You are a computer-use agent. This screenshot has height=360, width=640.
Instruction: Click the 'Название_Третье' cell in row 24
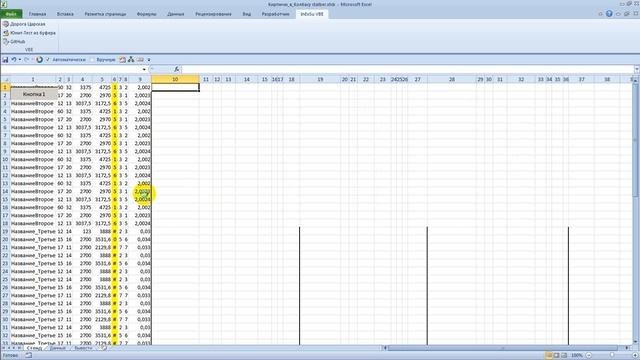(33, 271)
